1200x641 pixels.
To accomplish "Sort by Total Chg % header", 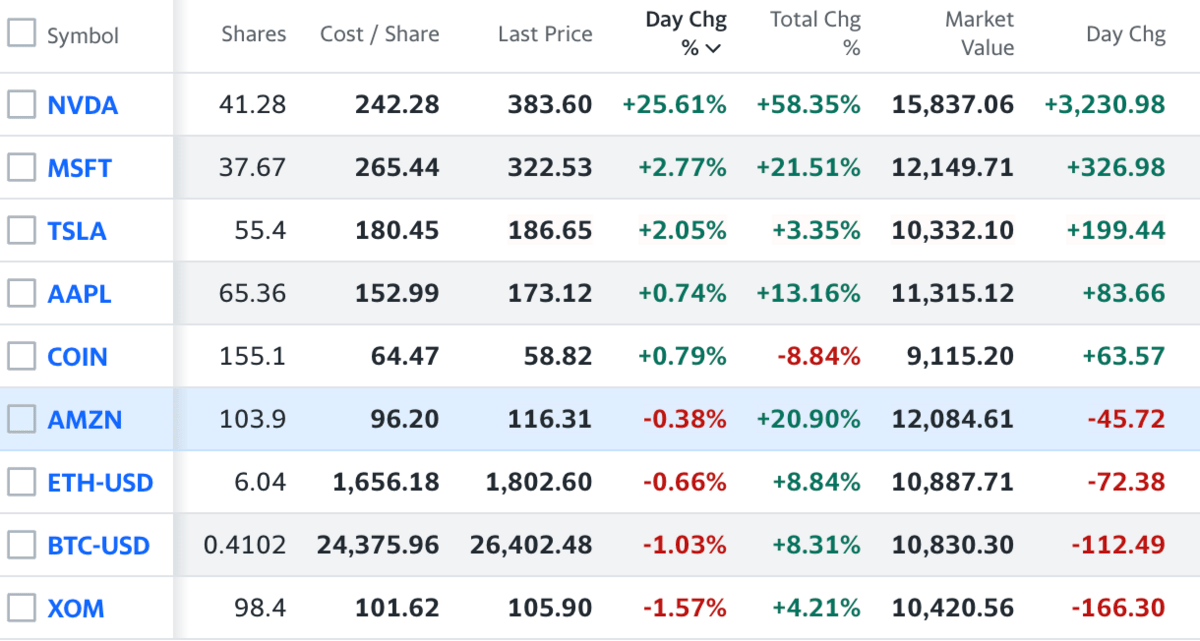I will click(x=815, y=33).
